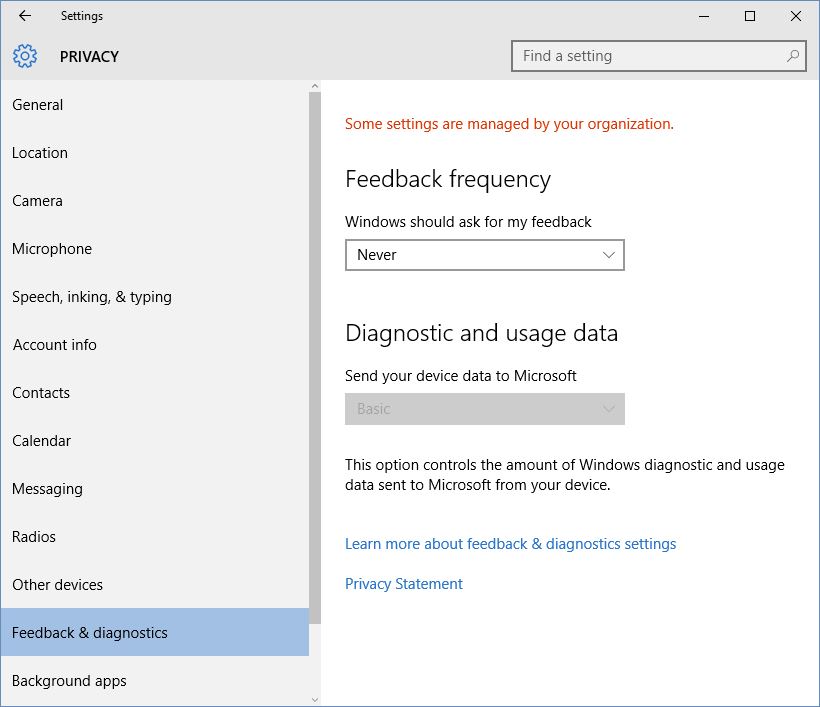This screenshot has width=820, height=707.
Task: Select Location in the sidebar
Action: [x=40, y=152]
